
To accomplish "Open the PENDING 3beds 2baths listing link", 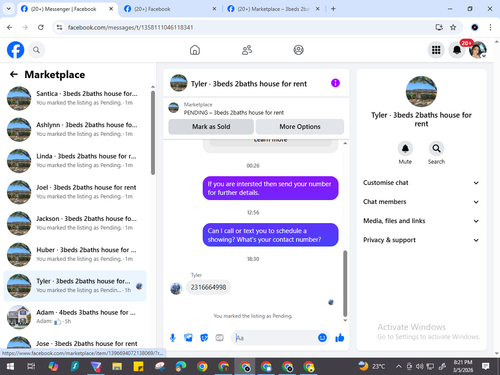I will (234, 113).
